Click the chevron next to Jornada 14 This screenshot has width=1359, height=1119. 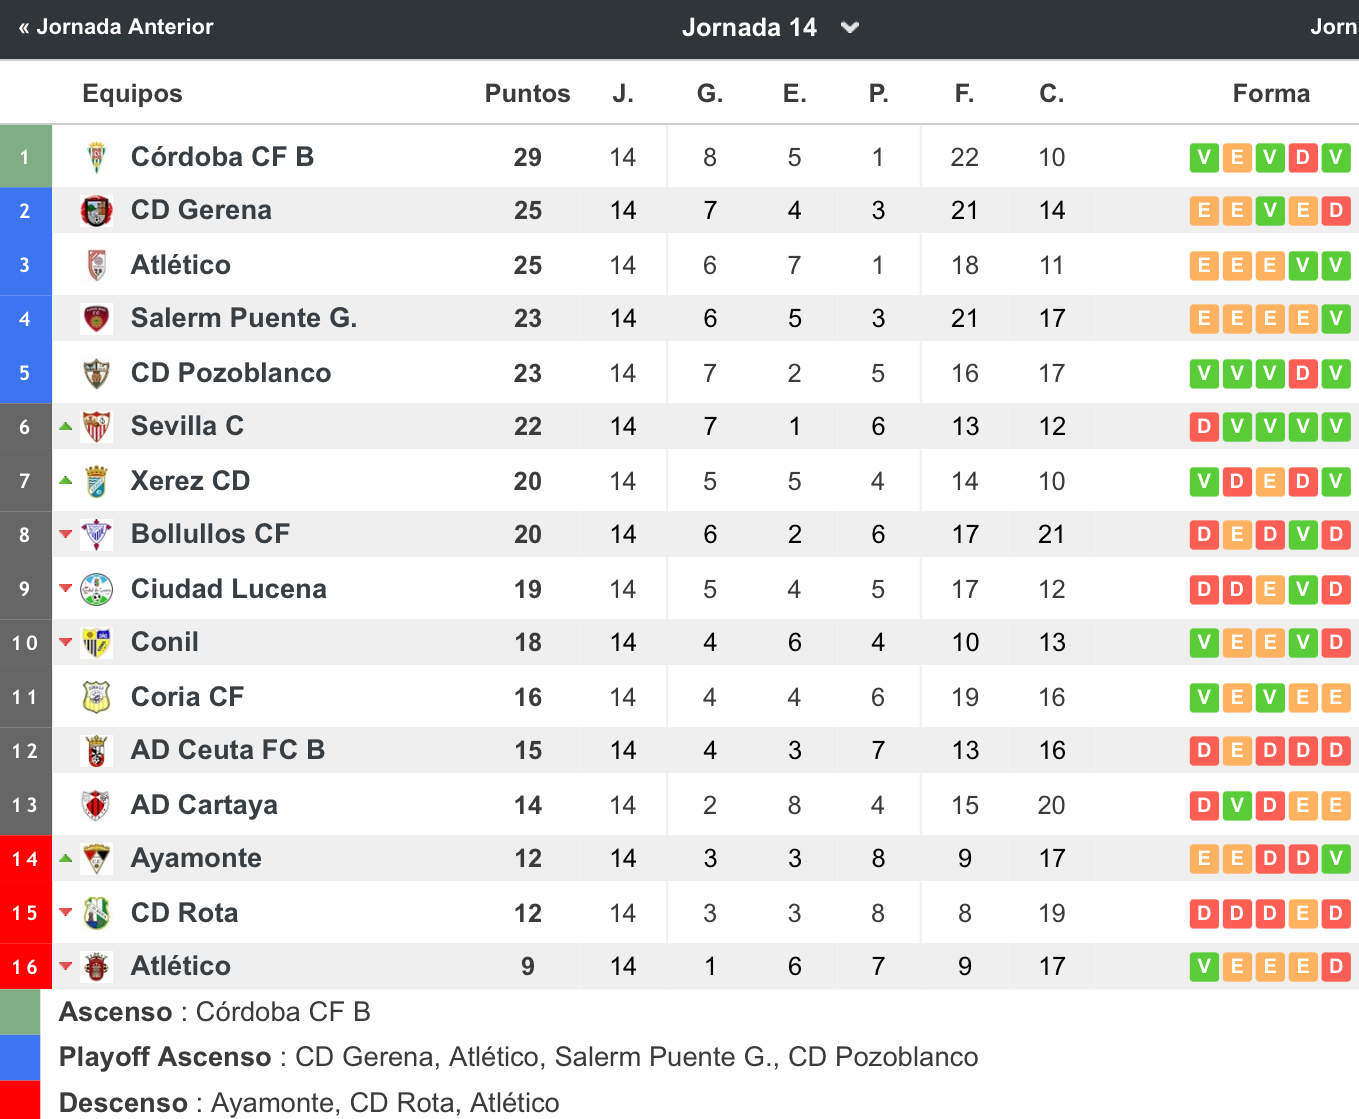coord(850,28)
